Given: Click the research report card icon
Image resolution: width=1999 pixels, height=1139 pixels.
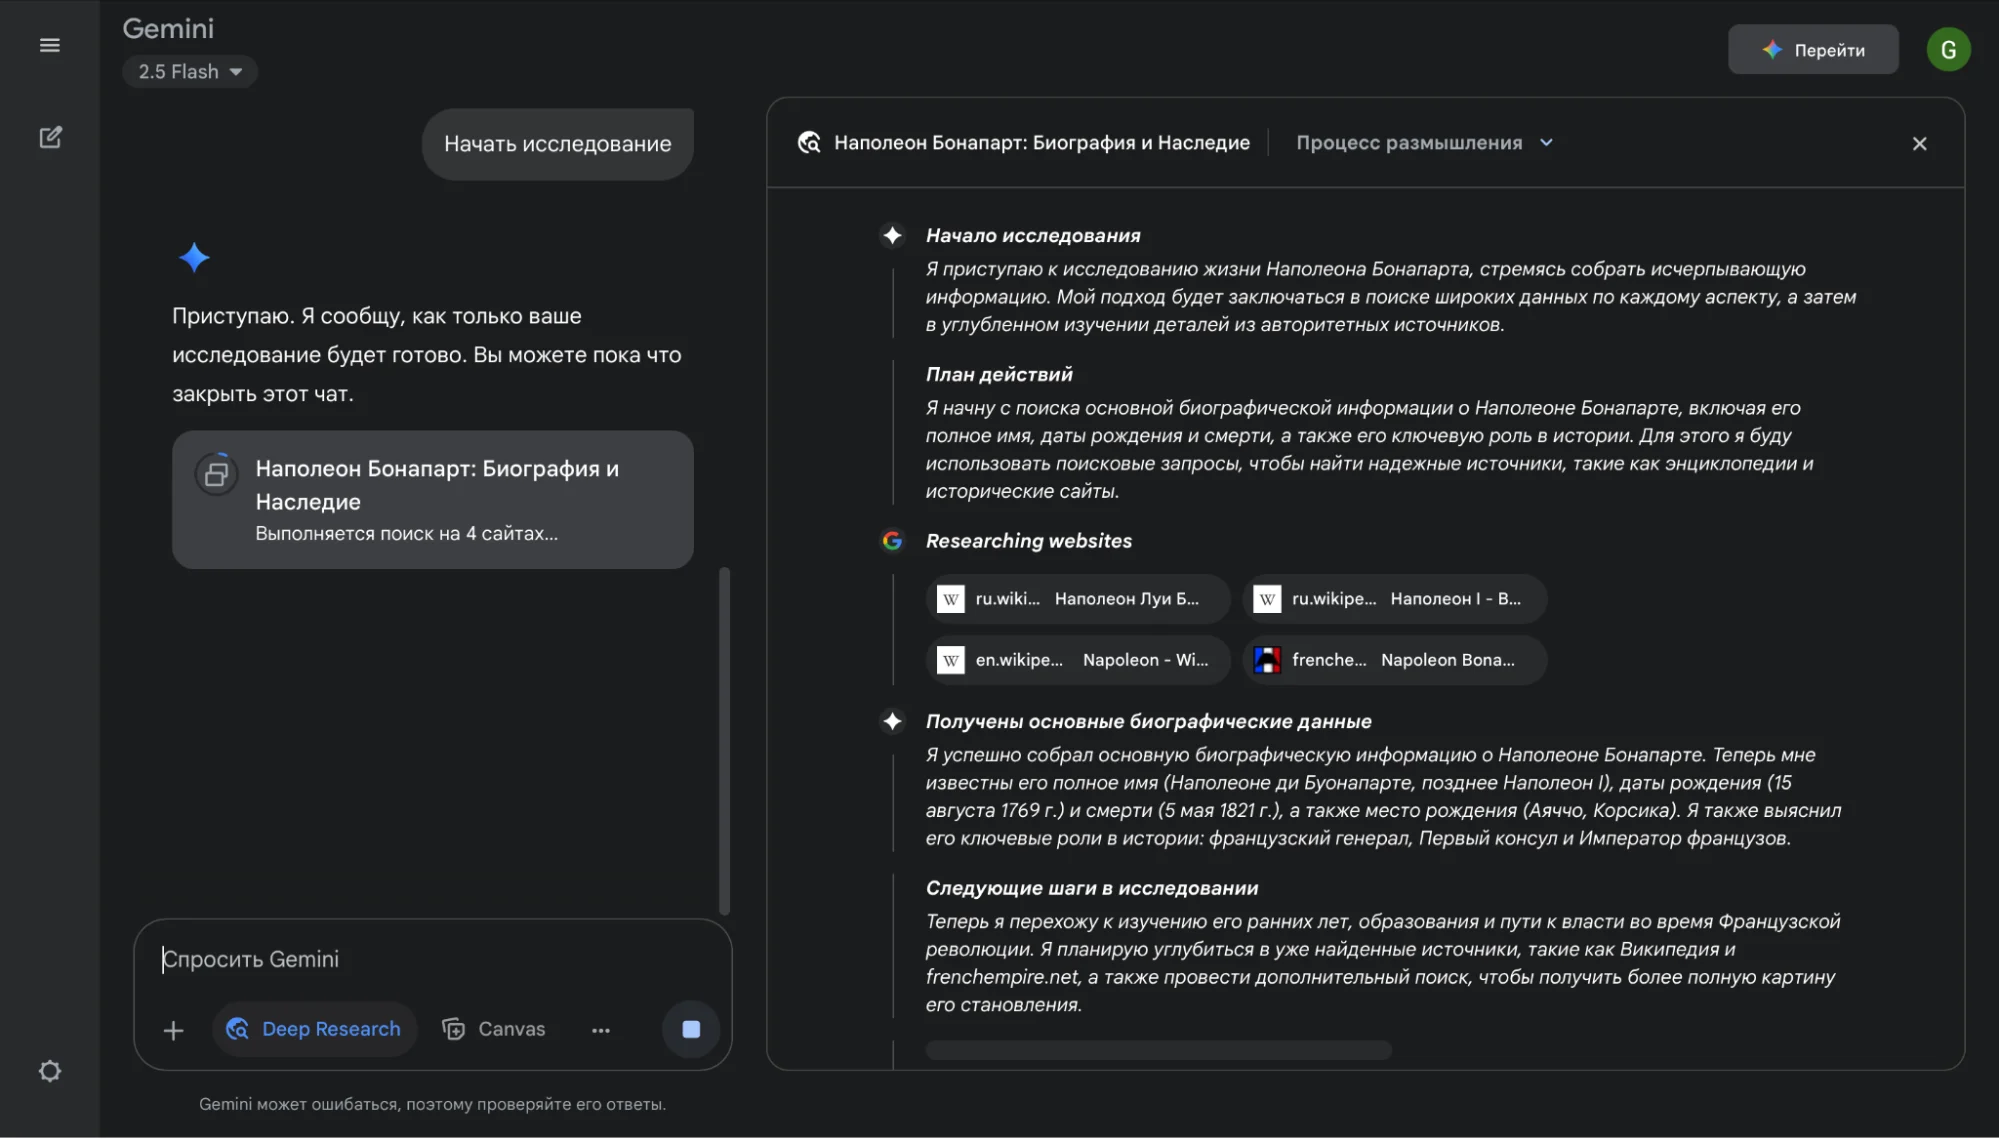Looking at the screenshot, I should click(217, 474).
